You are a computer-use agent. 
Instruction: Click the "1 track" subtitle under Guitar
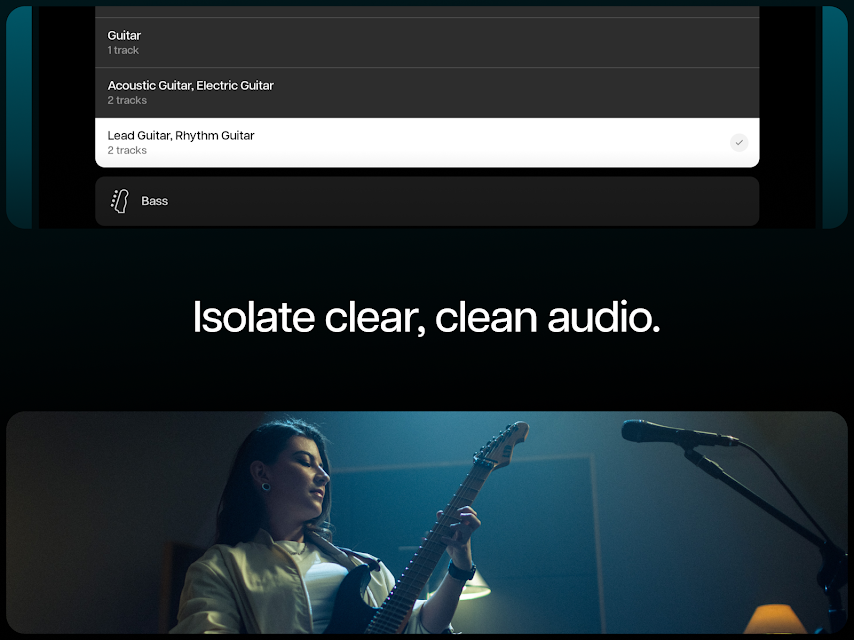123,50
